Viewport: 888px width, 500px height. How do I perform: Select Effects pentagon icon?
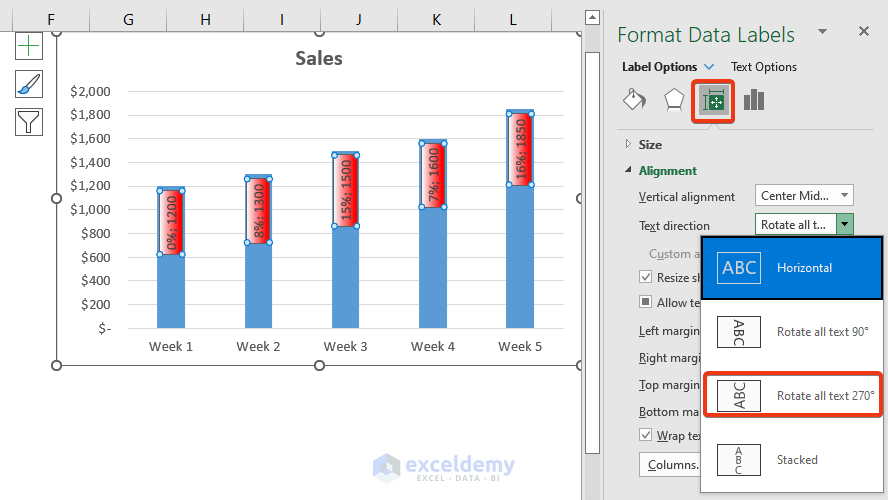[x=674, y=100]
